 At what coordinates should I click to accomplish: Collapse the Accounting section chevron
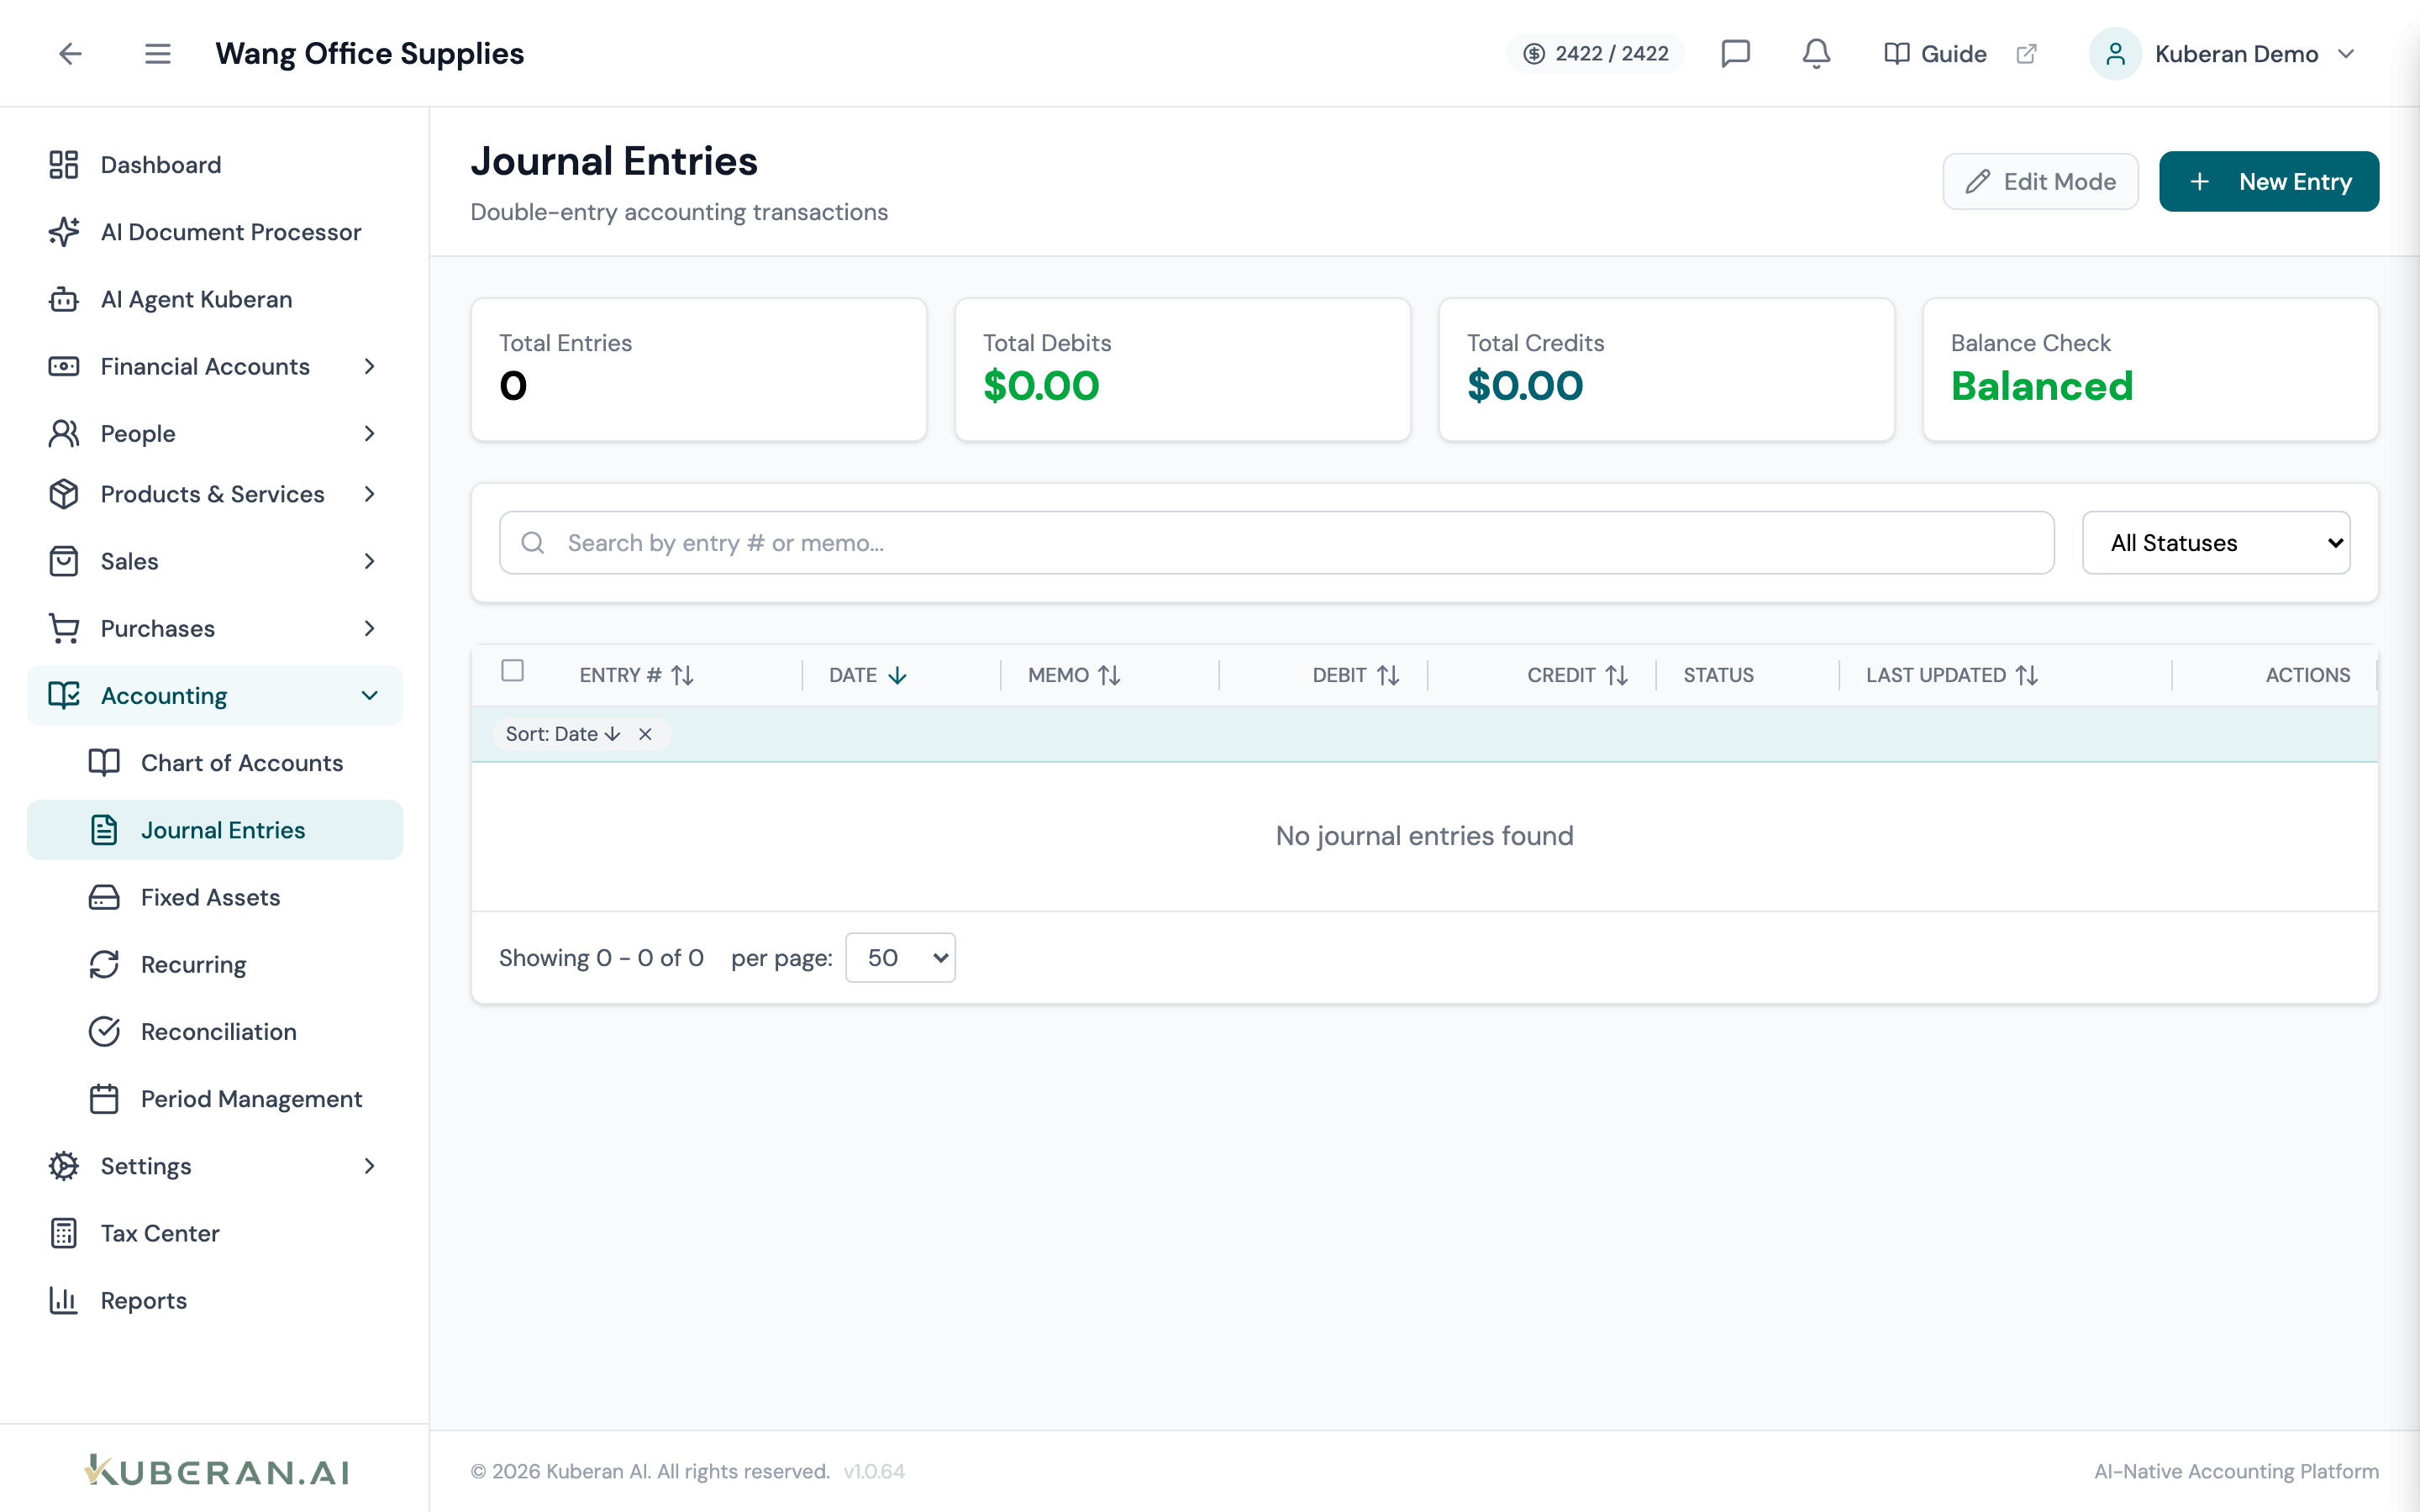[x=370, y=695]
